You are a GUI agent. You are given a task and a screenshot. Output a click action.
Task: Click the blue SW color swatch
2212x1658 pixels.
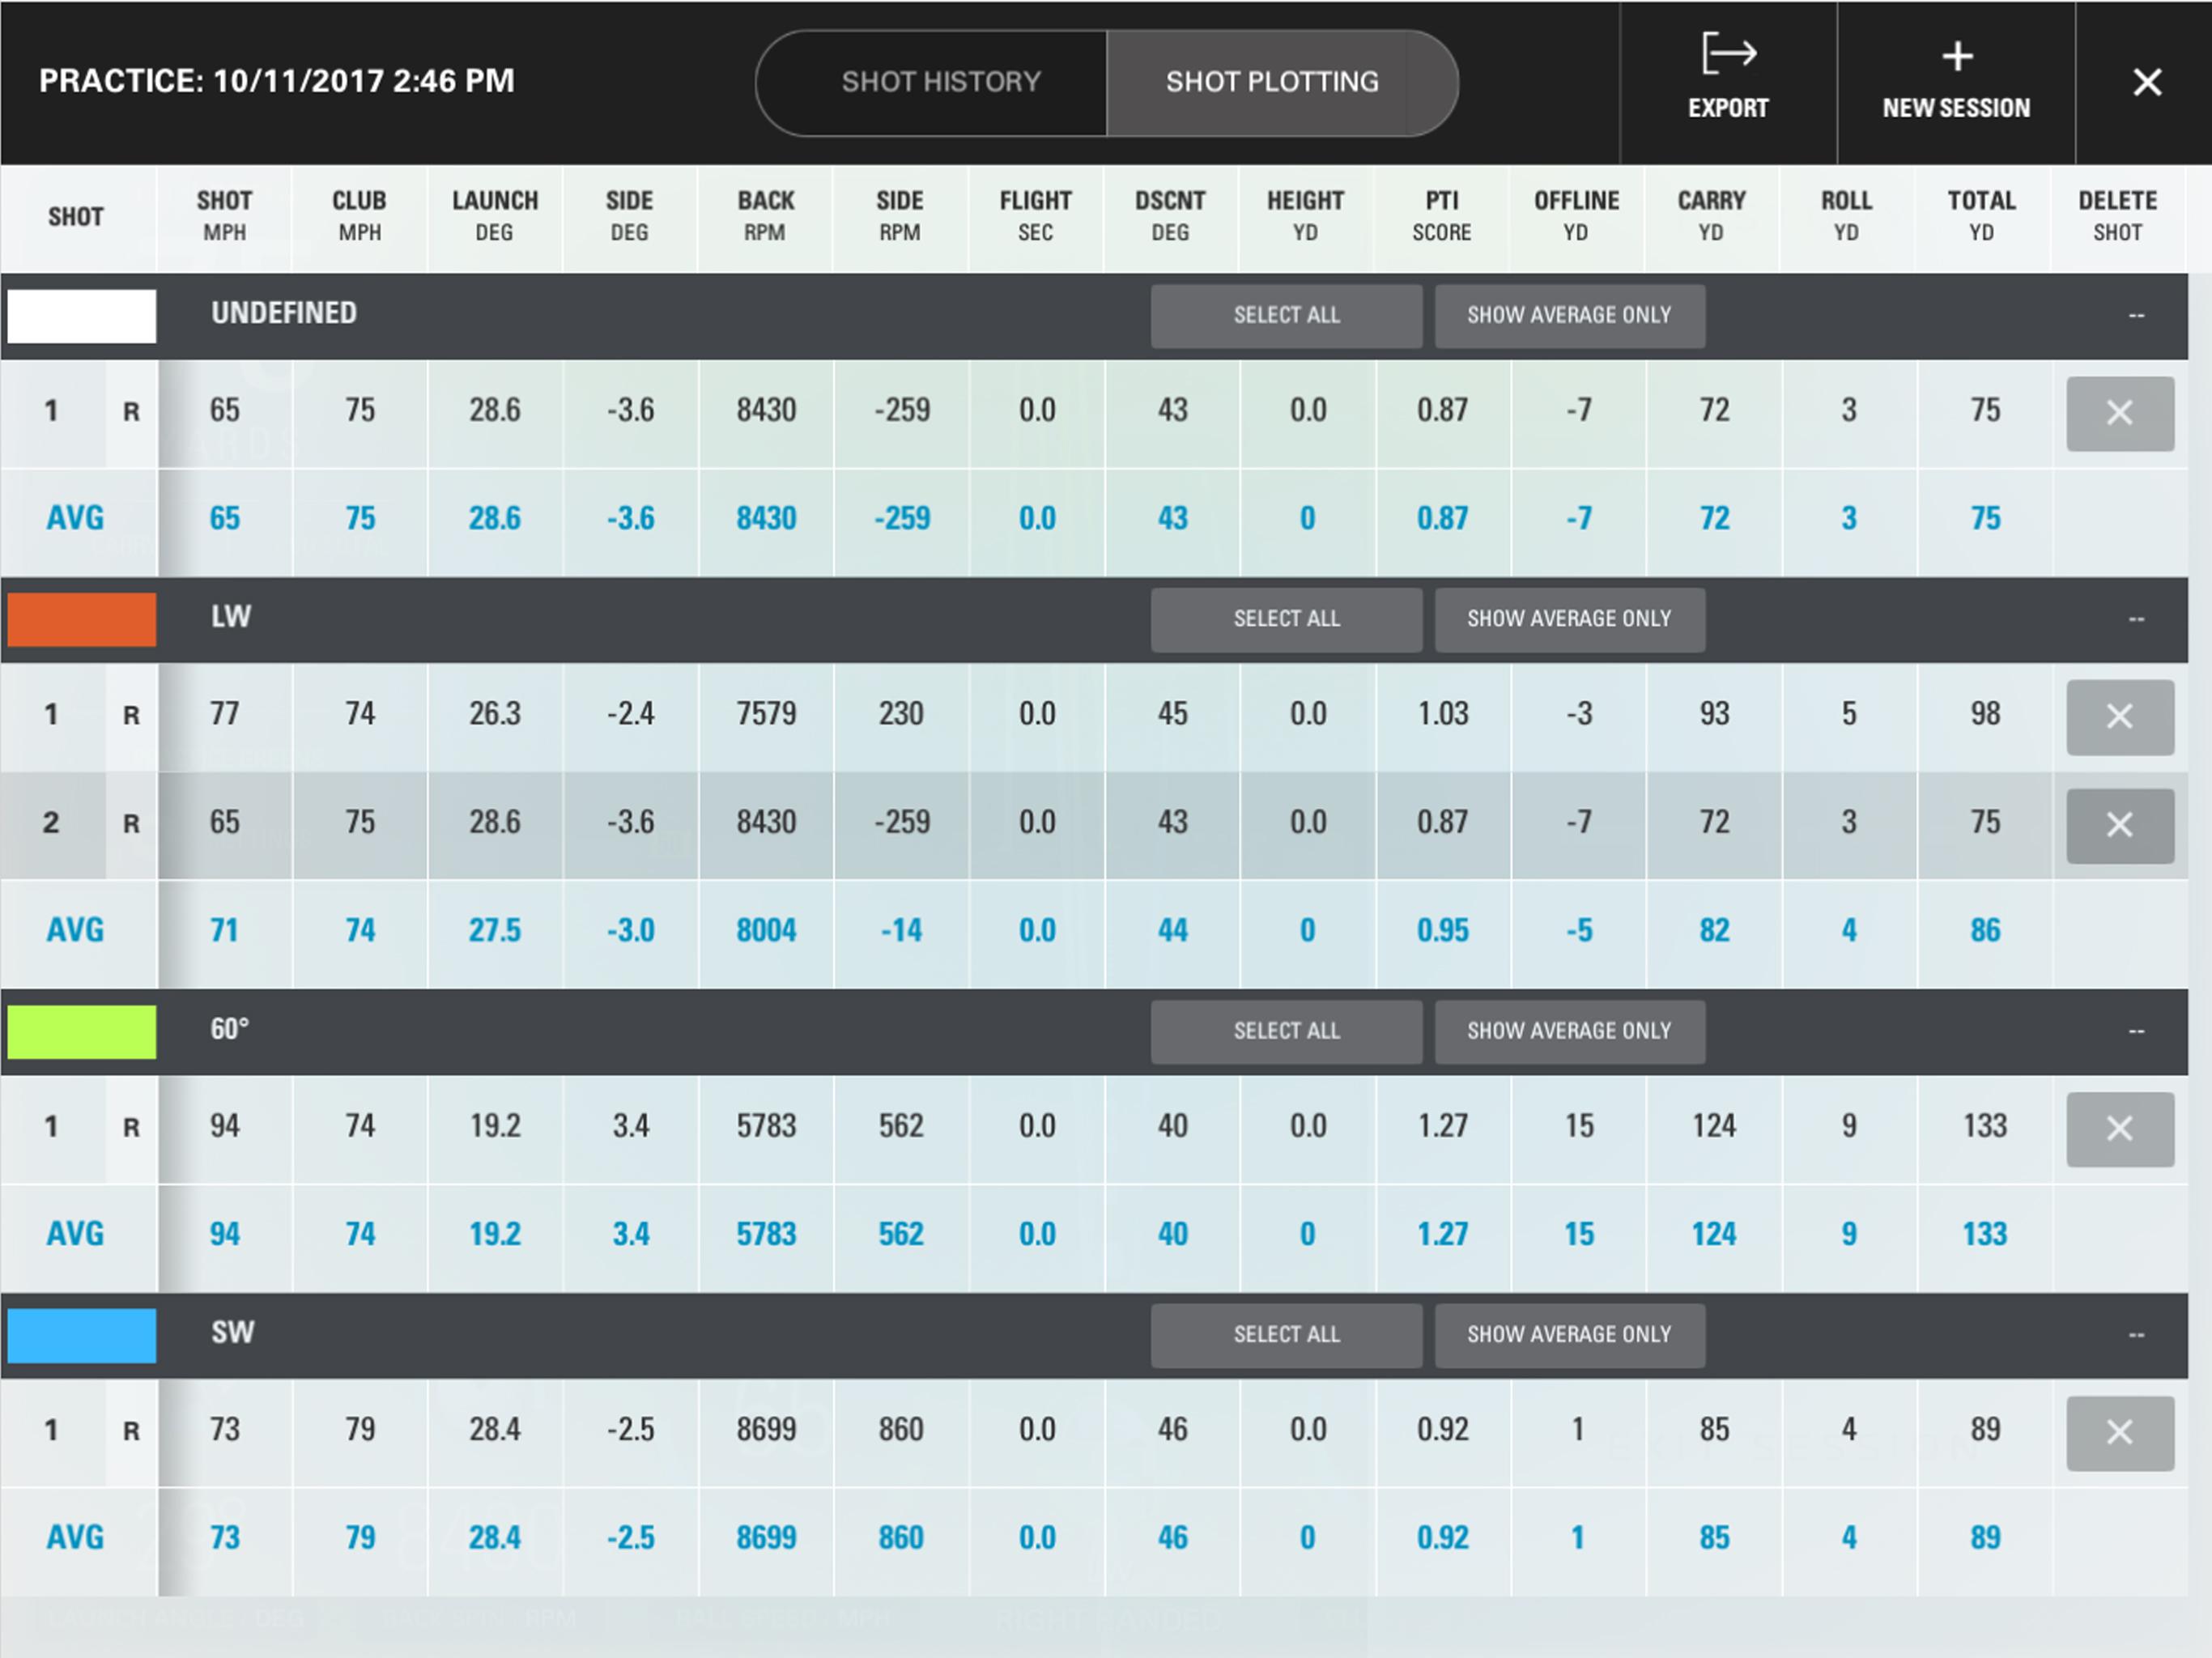coord(82,1335)
